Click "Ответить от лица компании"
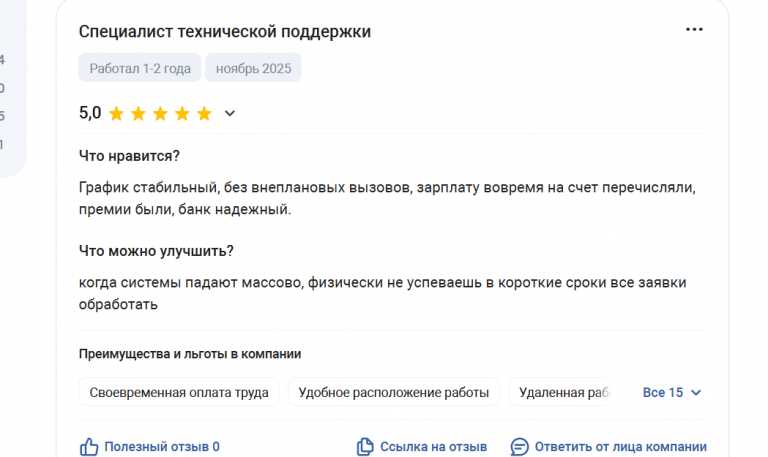Image resolution: width=768 pixels, height=457 pixels. [x=620, y=446]
